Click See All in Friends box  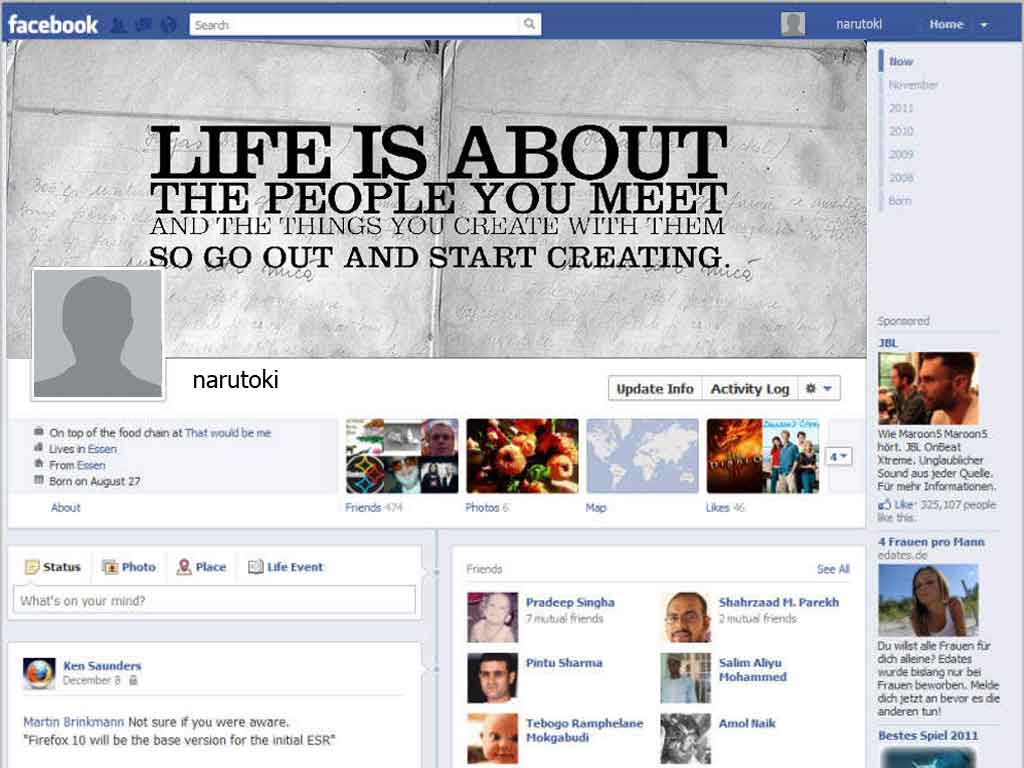833,569
